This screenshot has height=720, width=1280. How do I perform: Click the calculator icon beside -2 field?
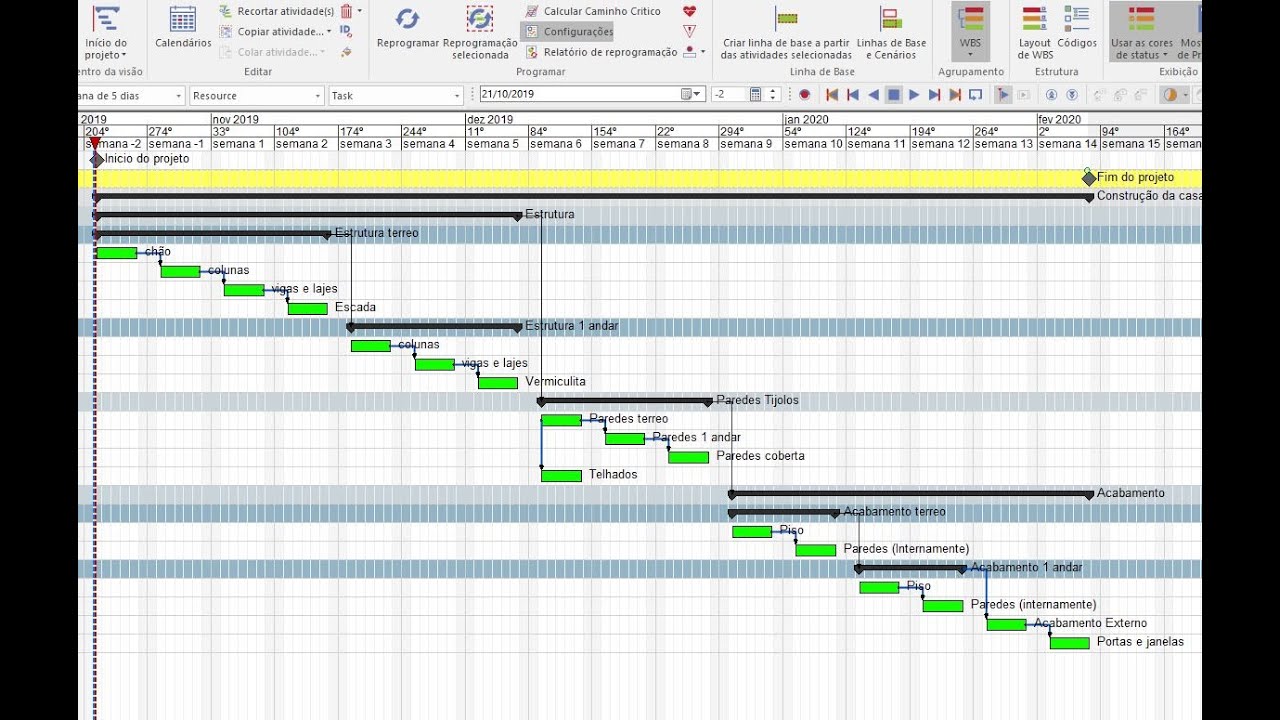click(x=755, y=95)
